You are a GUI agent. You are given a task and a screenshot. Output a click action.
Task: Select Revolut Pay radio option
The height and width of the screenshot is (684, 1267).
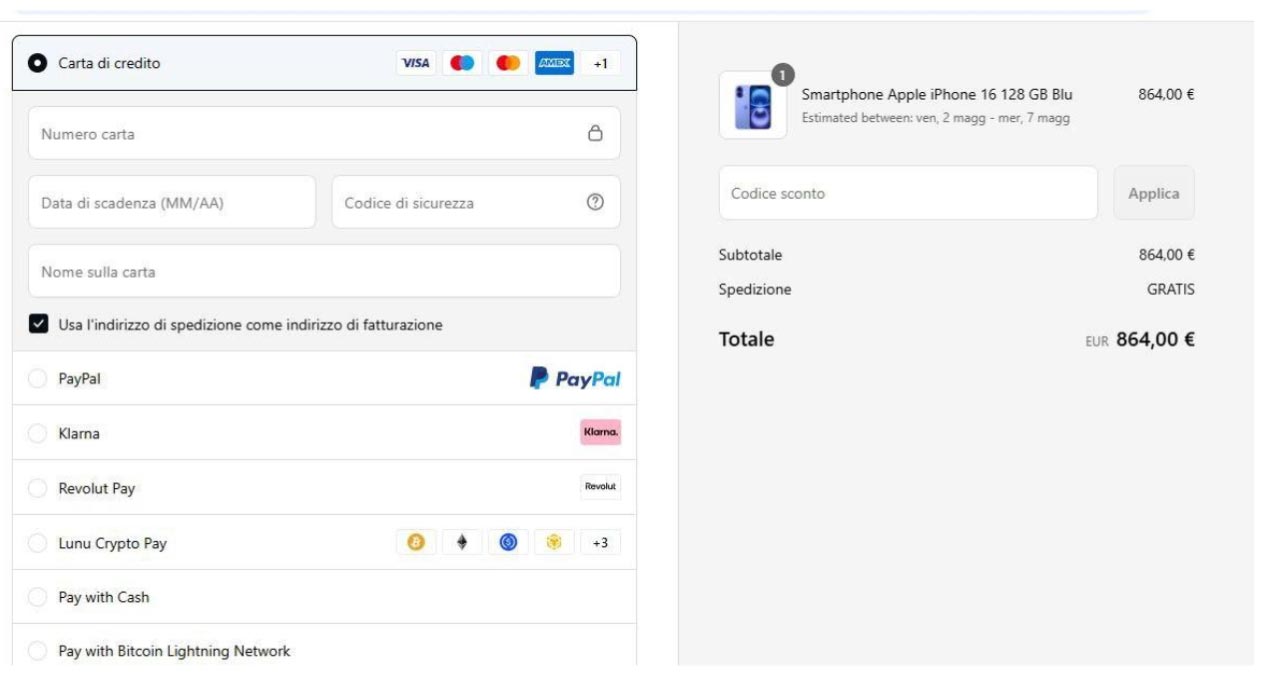click(38, 489)
